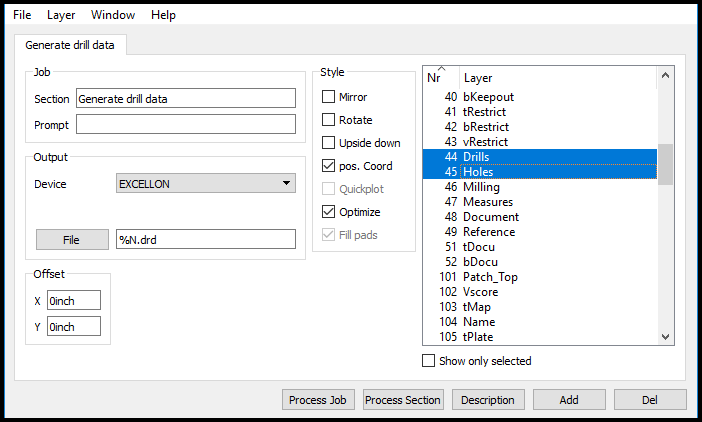
Task: Open the Window menu
Action: 113,15
